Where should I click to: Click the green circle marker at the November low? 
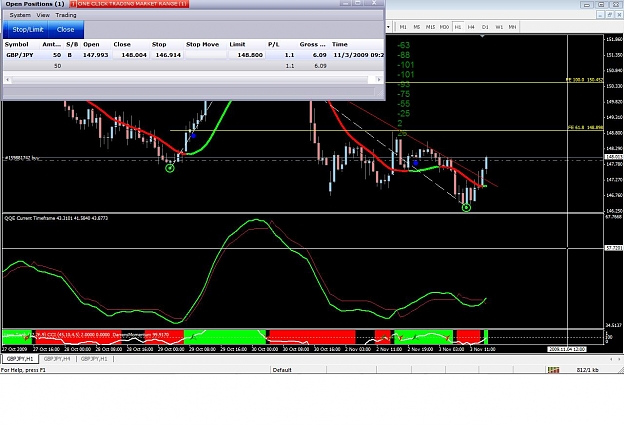(x=466, y=207)
